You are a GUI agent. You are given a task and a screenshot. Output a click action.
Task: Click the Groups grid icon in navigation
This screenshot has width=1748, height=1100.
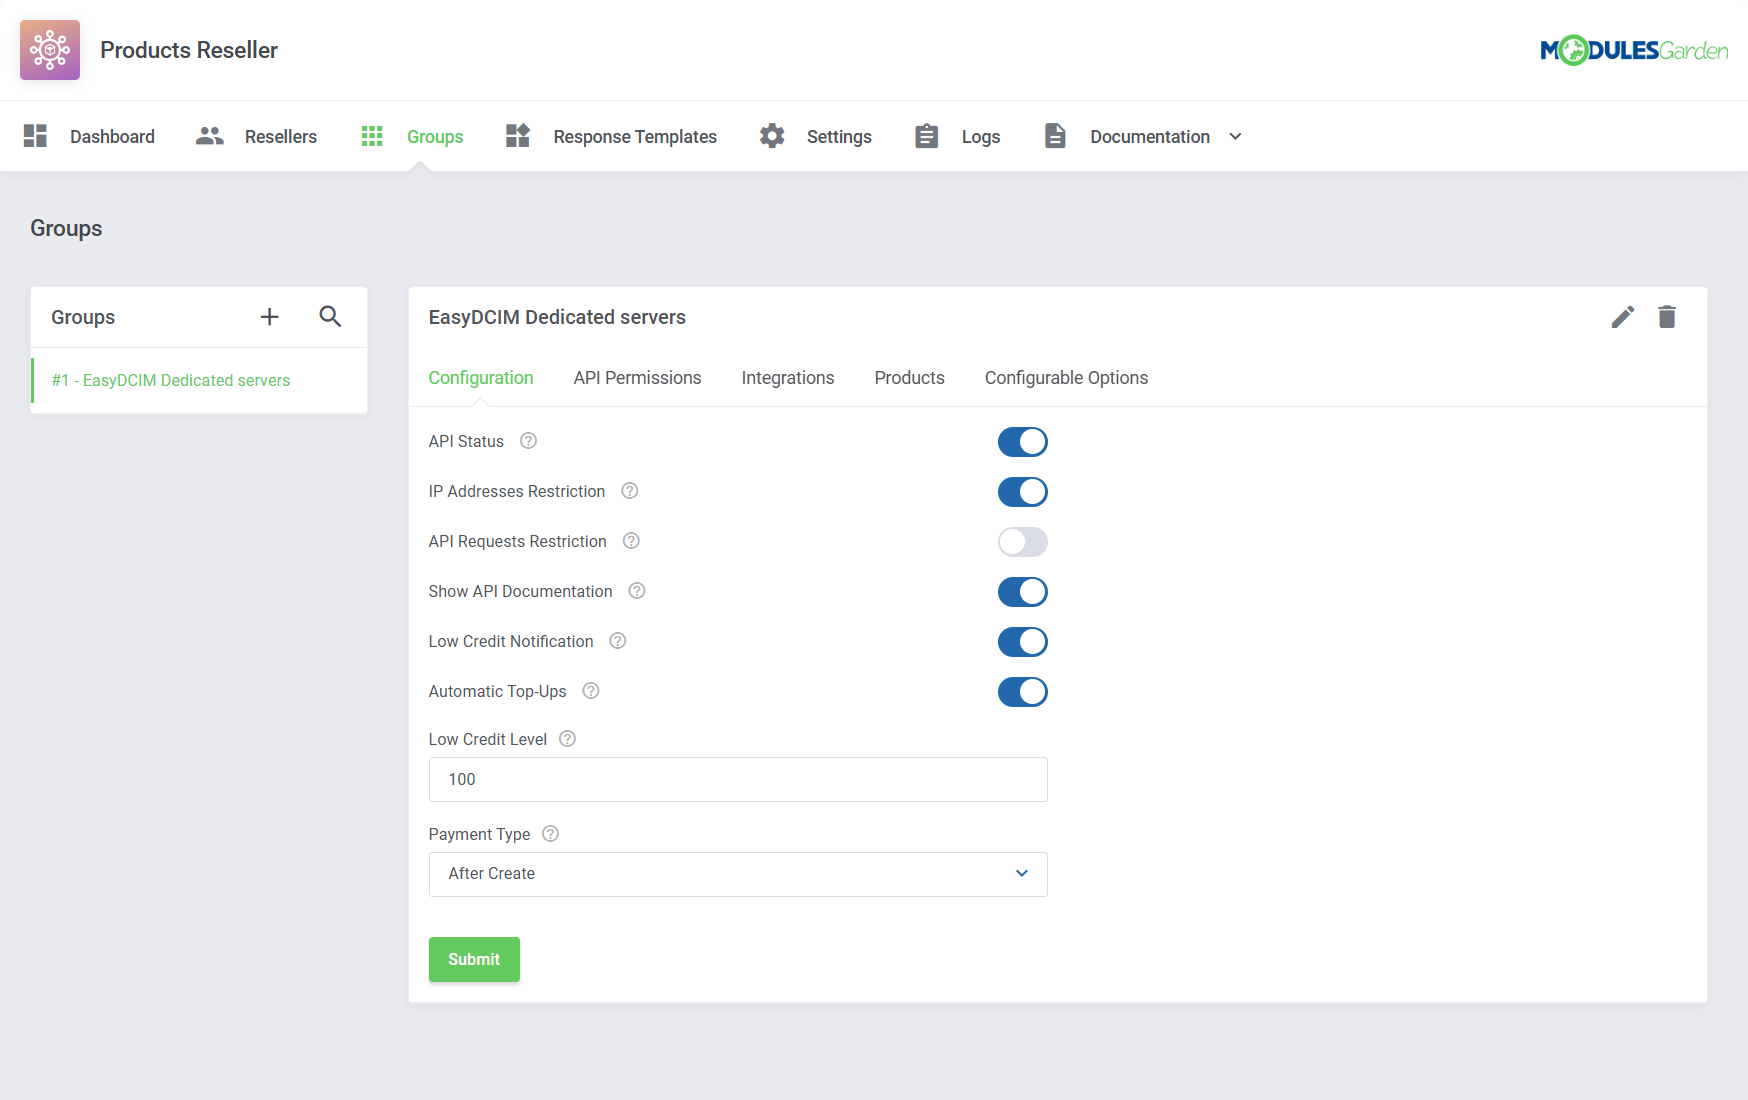(372, 136)
